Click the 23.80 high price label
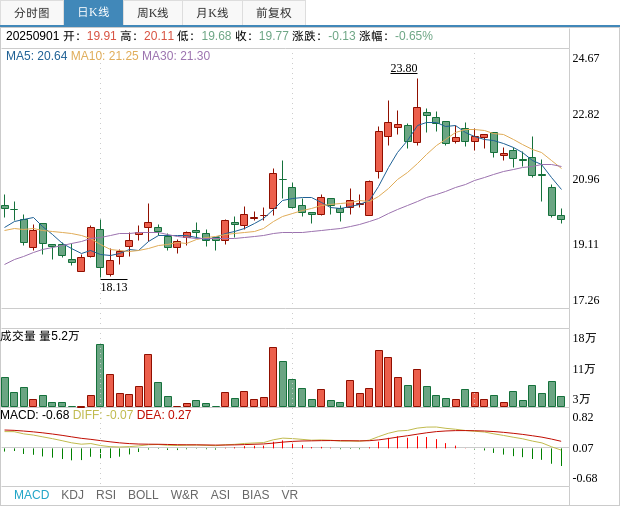 pos(404,68)
